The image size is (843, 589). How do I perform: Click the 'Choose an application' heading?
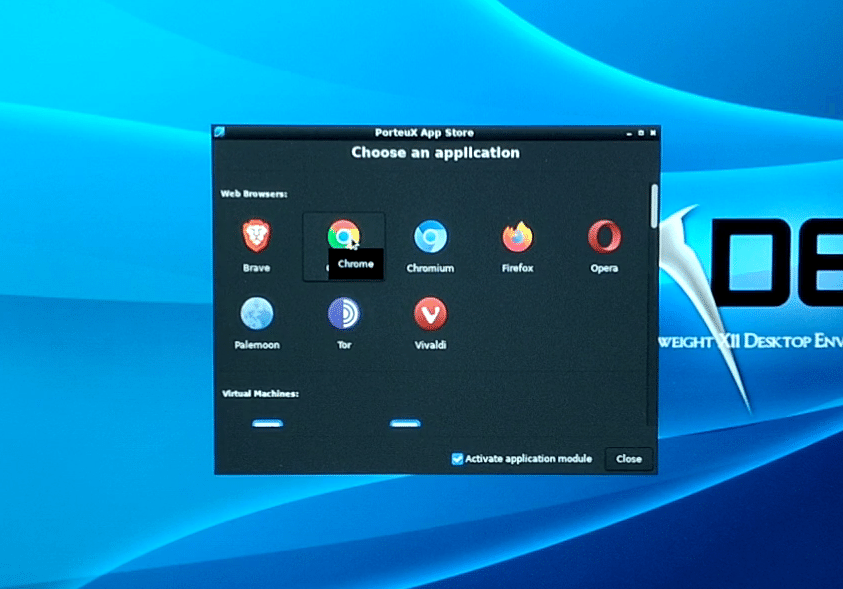click(x=435, y=153)
